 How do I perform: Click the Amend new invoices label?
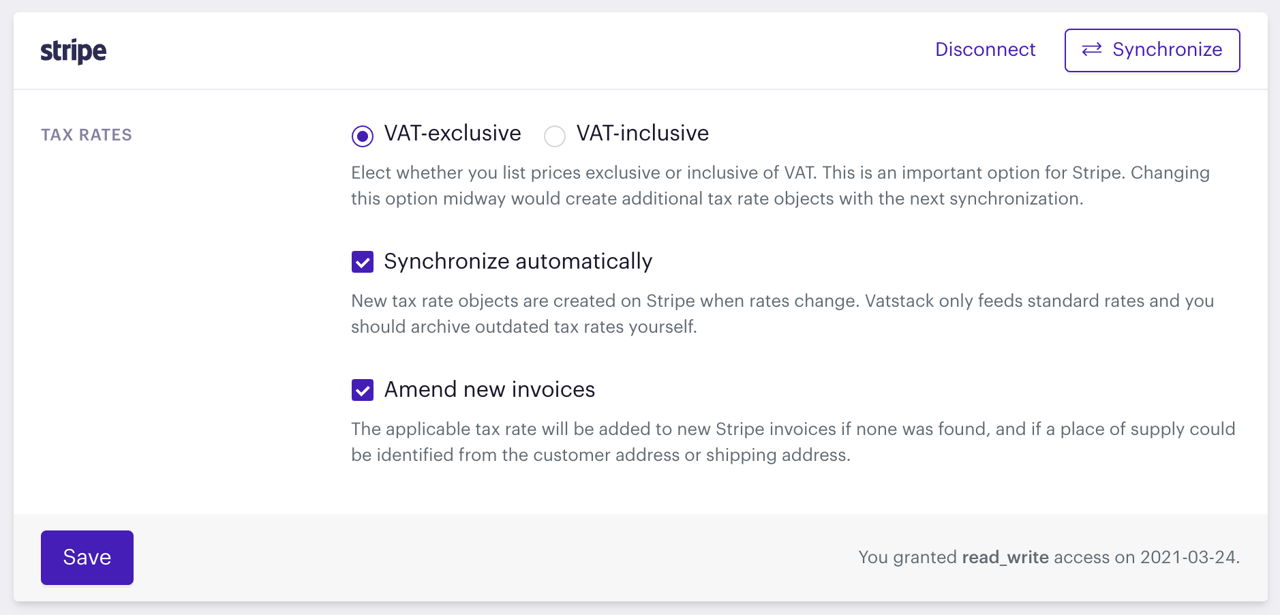coord(489,389)
